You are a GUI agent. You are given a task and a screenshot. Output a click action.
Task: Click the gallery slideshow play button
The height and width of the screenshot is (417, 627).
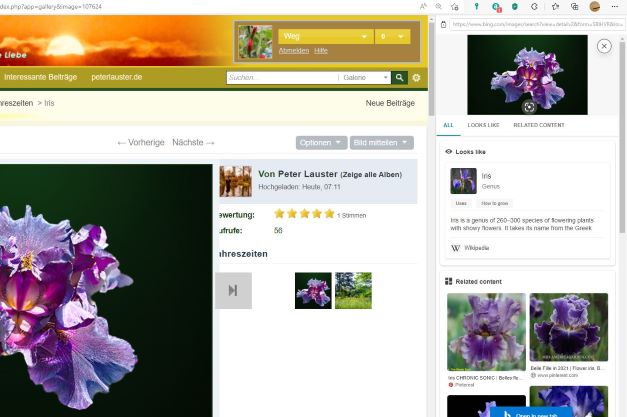point(233,290)
